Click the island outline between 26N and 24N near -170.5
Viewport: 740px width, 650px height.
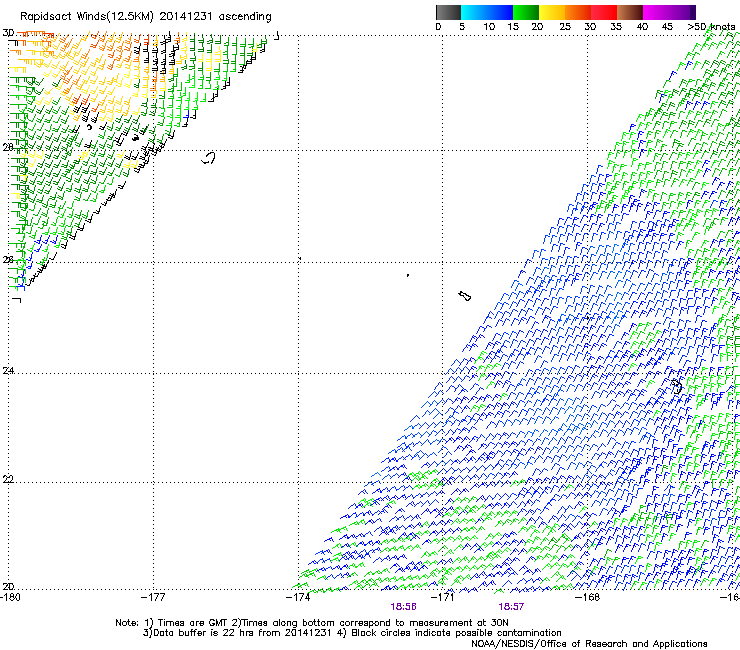pyautogui.click(x=465, y=296)
